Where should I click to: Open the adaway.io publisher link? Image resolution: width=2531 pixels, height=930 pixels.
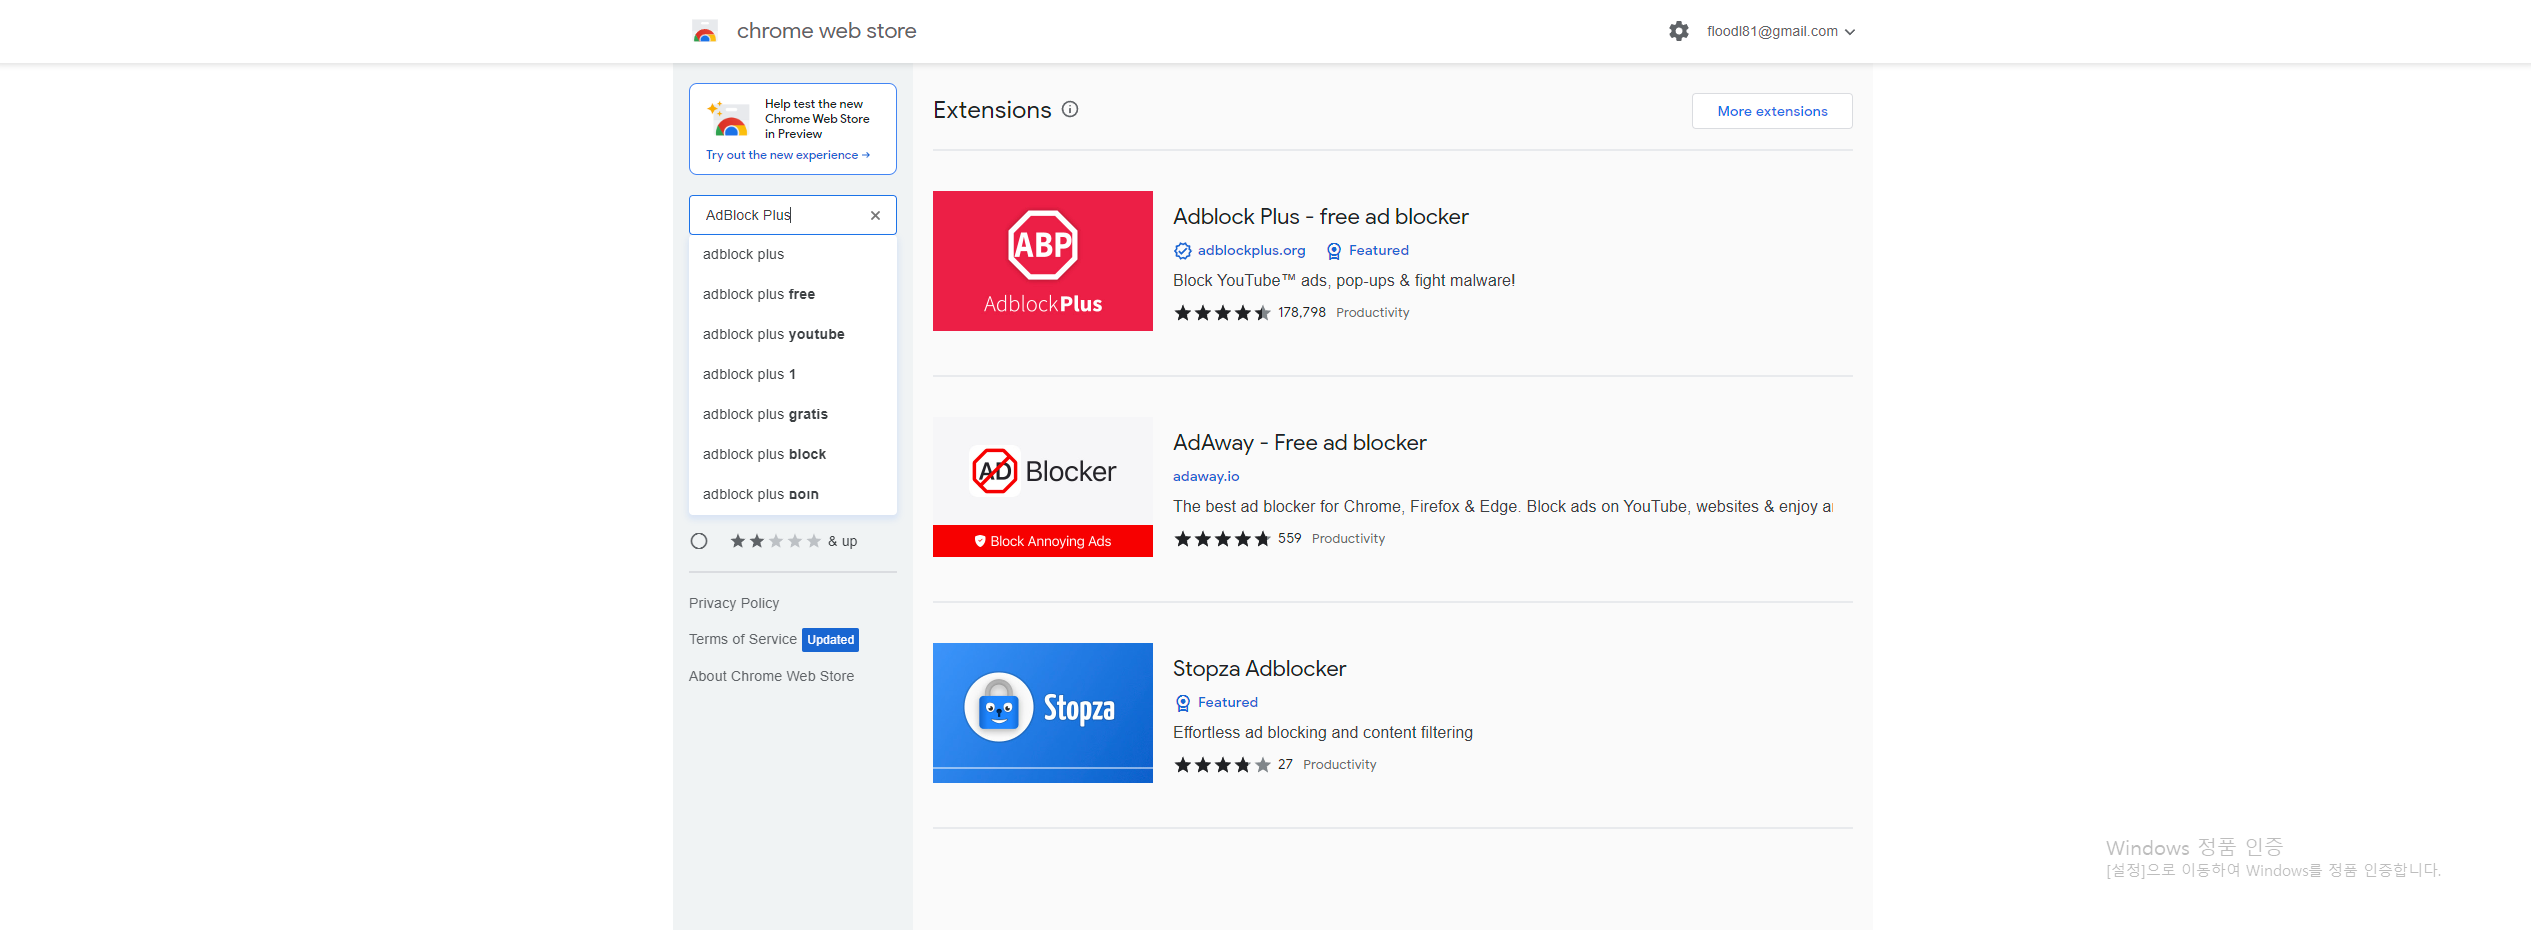(x=1206, y=477)
